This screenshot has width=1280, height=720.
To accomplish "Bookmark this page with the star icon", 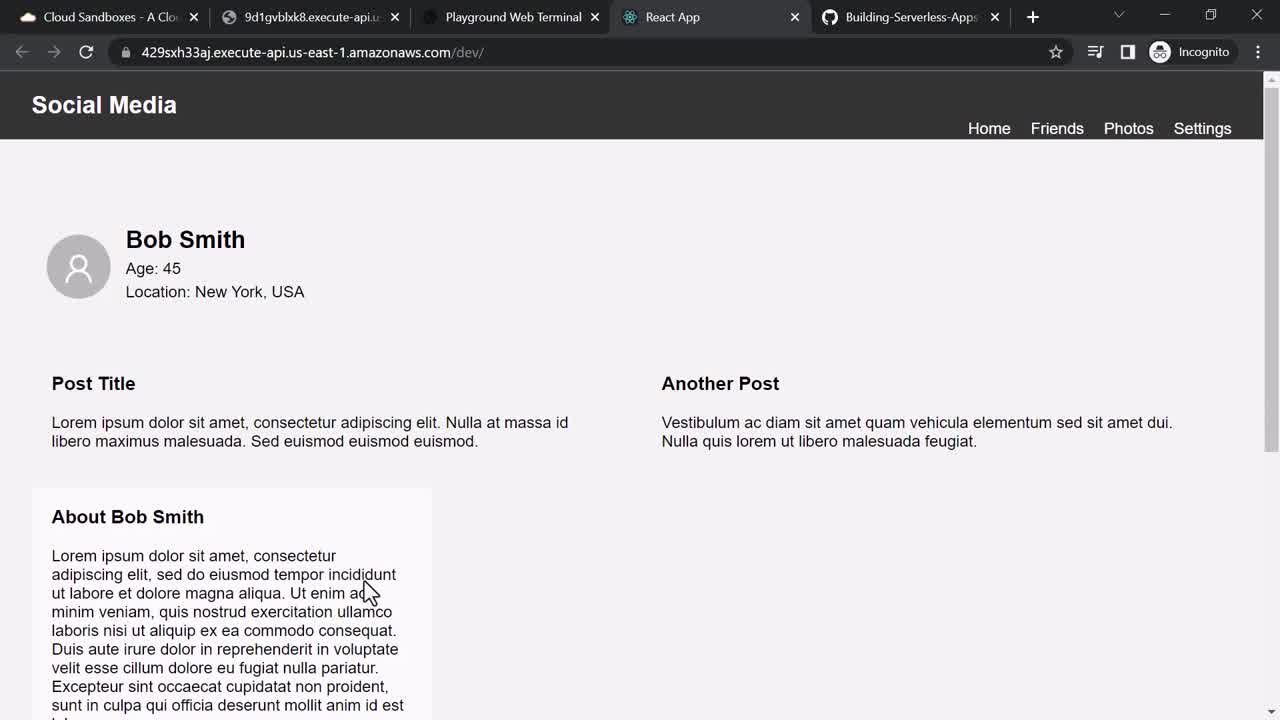I will (1056, 52).
